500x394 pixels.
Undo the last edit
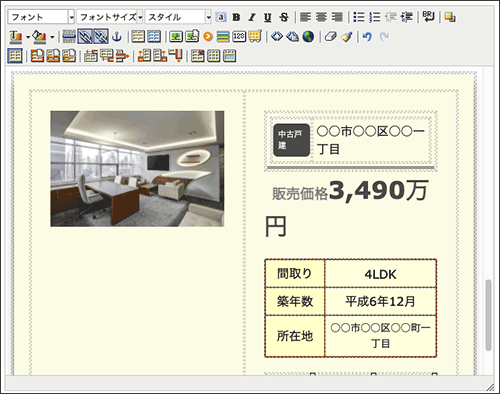[367, 37]
